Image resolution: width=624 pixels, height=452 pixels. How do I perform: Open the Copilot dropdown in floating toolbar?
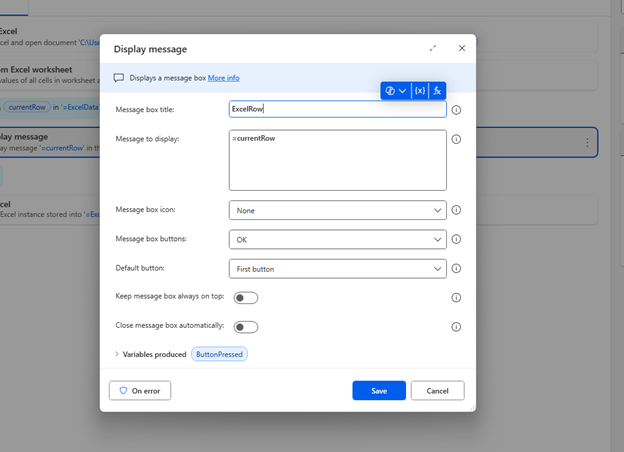(x=396, y=91)
